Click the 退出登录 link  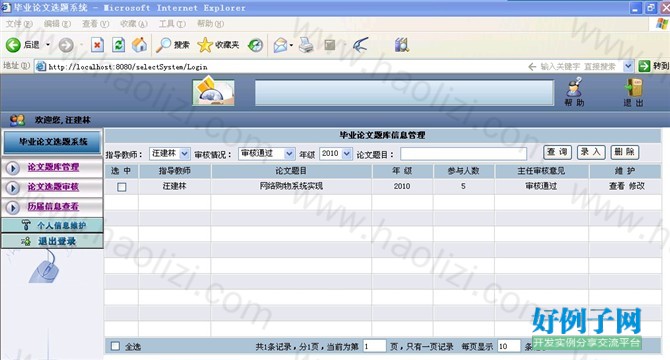click(57, 241)
